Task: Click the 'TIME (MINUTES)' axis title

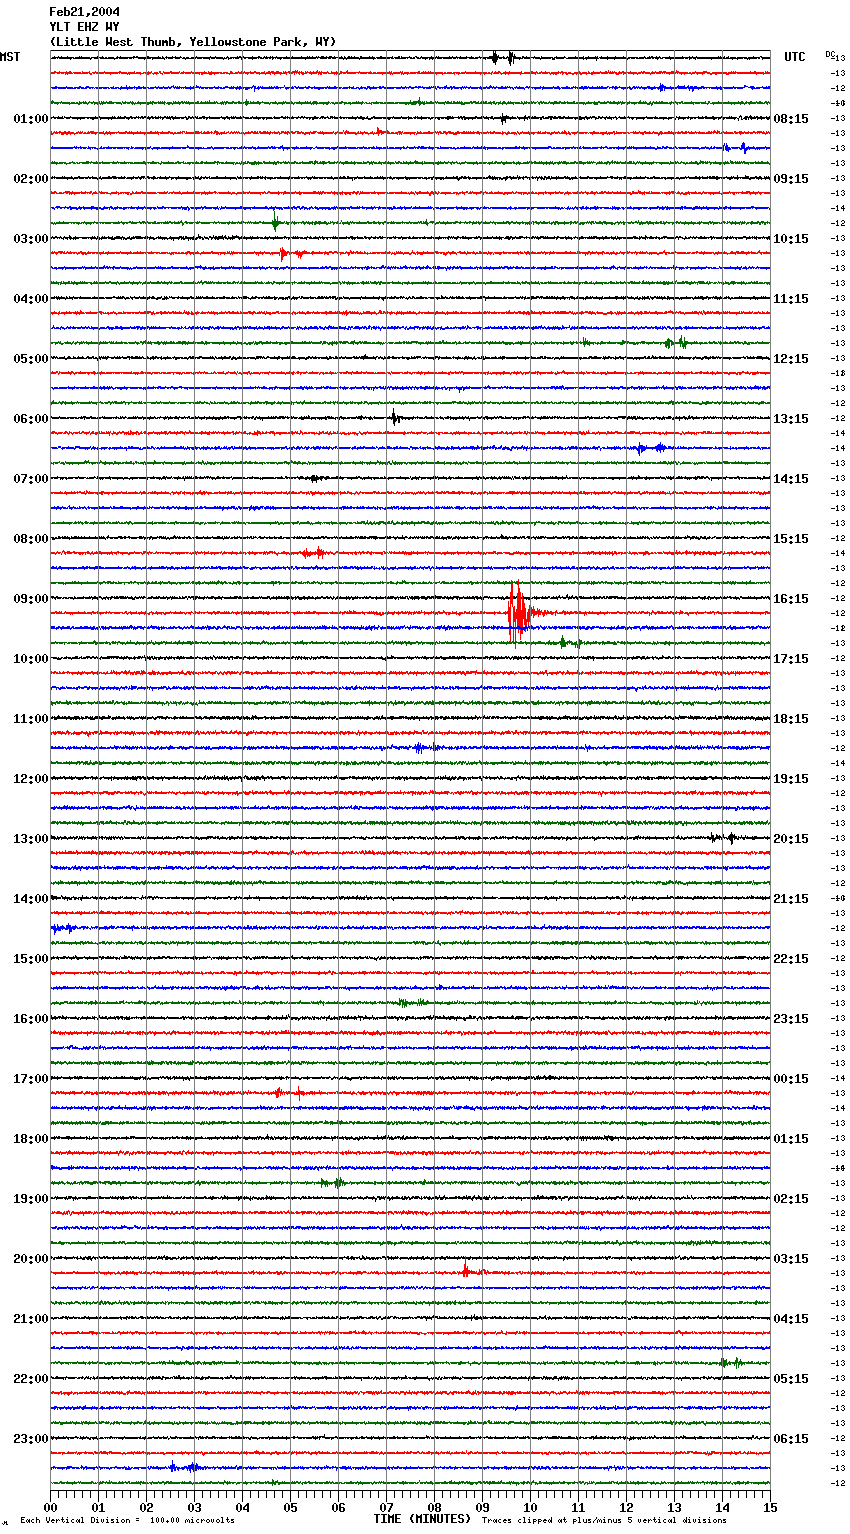Action: (422, 1519)
